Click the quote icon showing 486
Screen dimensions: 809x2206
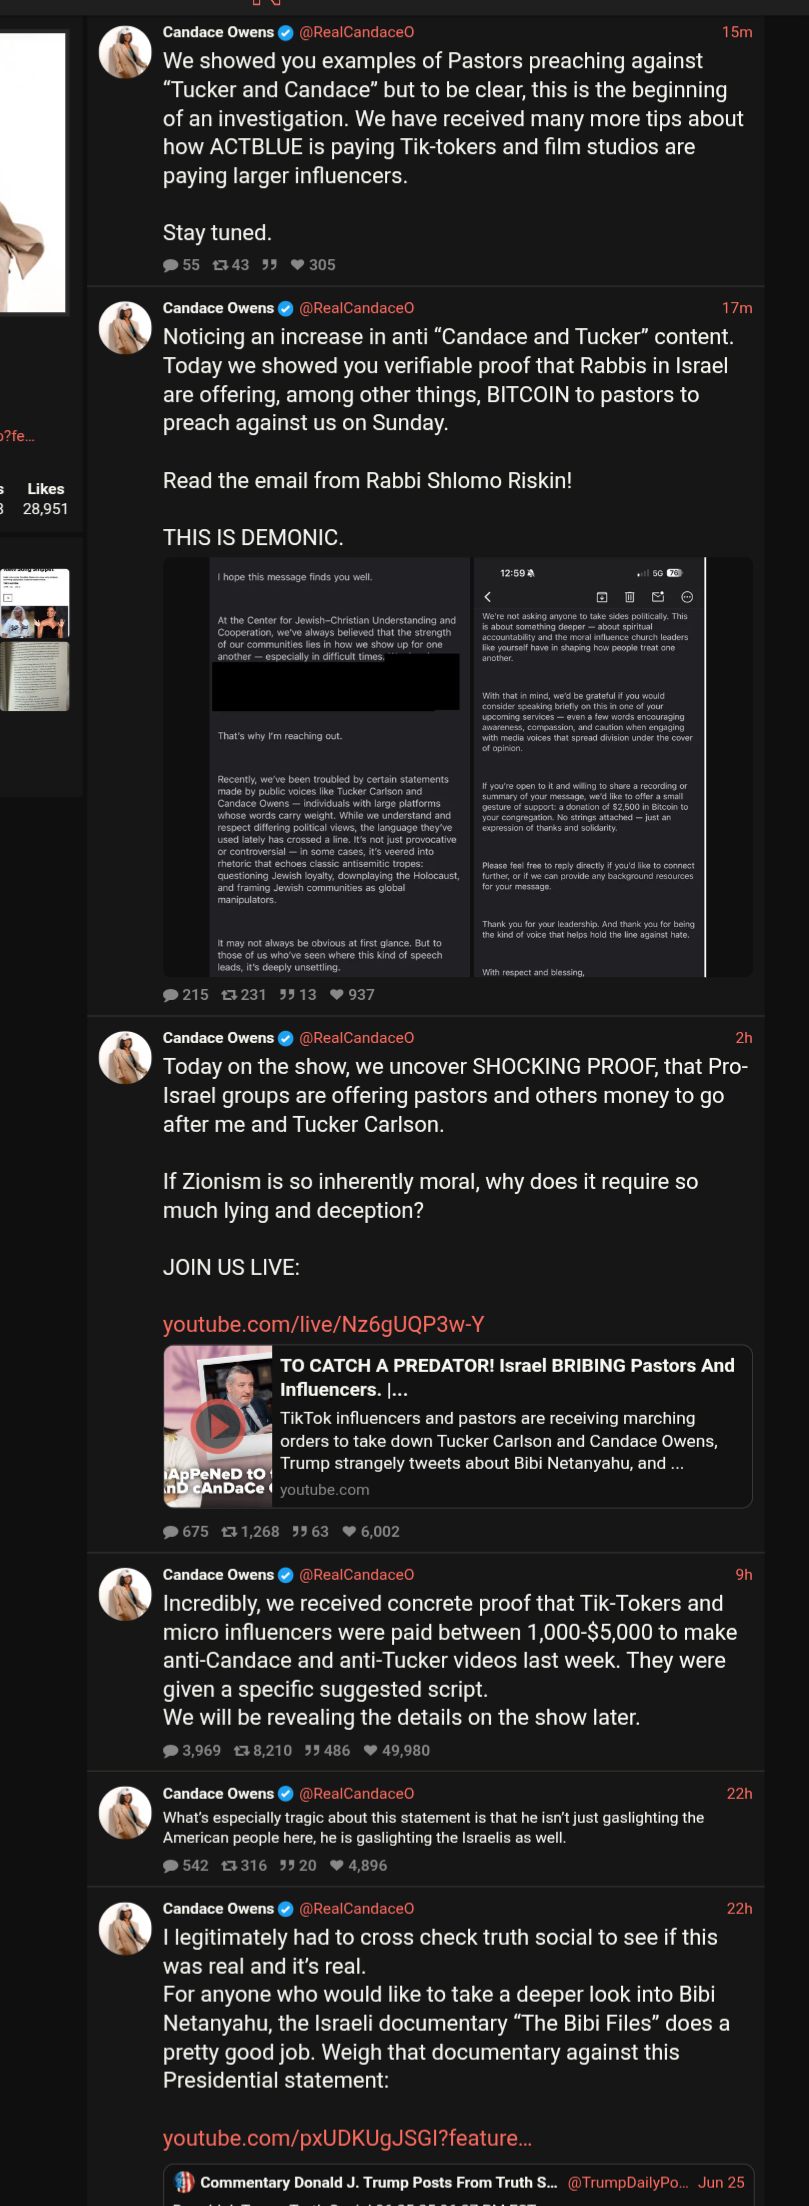pos(312,1751)
